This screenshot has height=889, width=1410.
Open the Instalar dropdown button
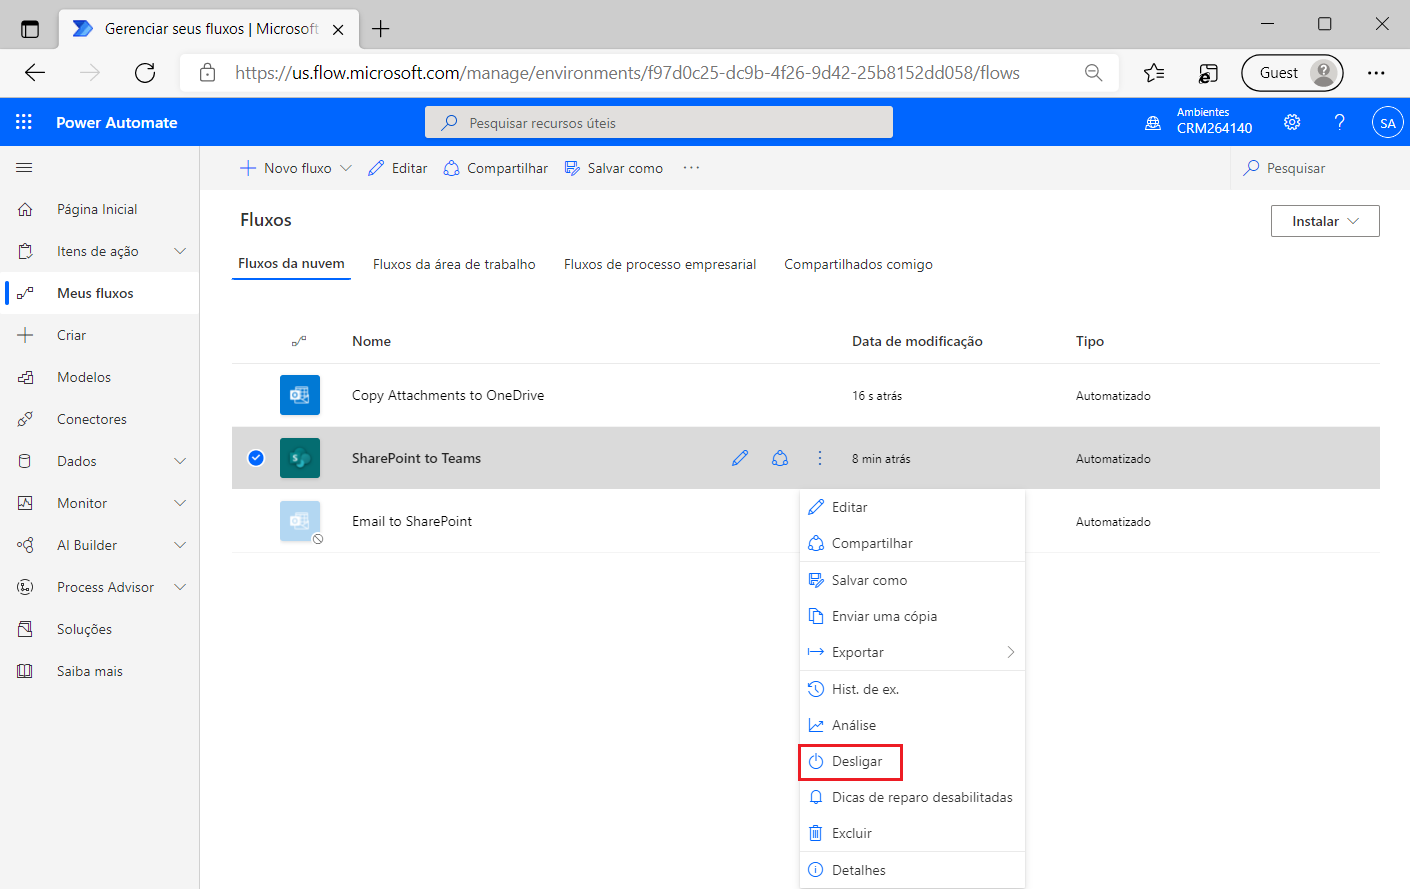(1325, 221)
